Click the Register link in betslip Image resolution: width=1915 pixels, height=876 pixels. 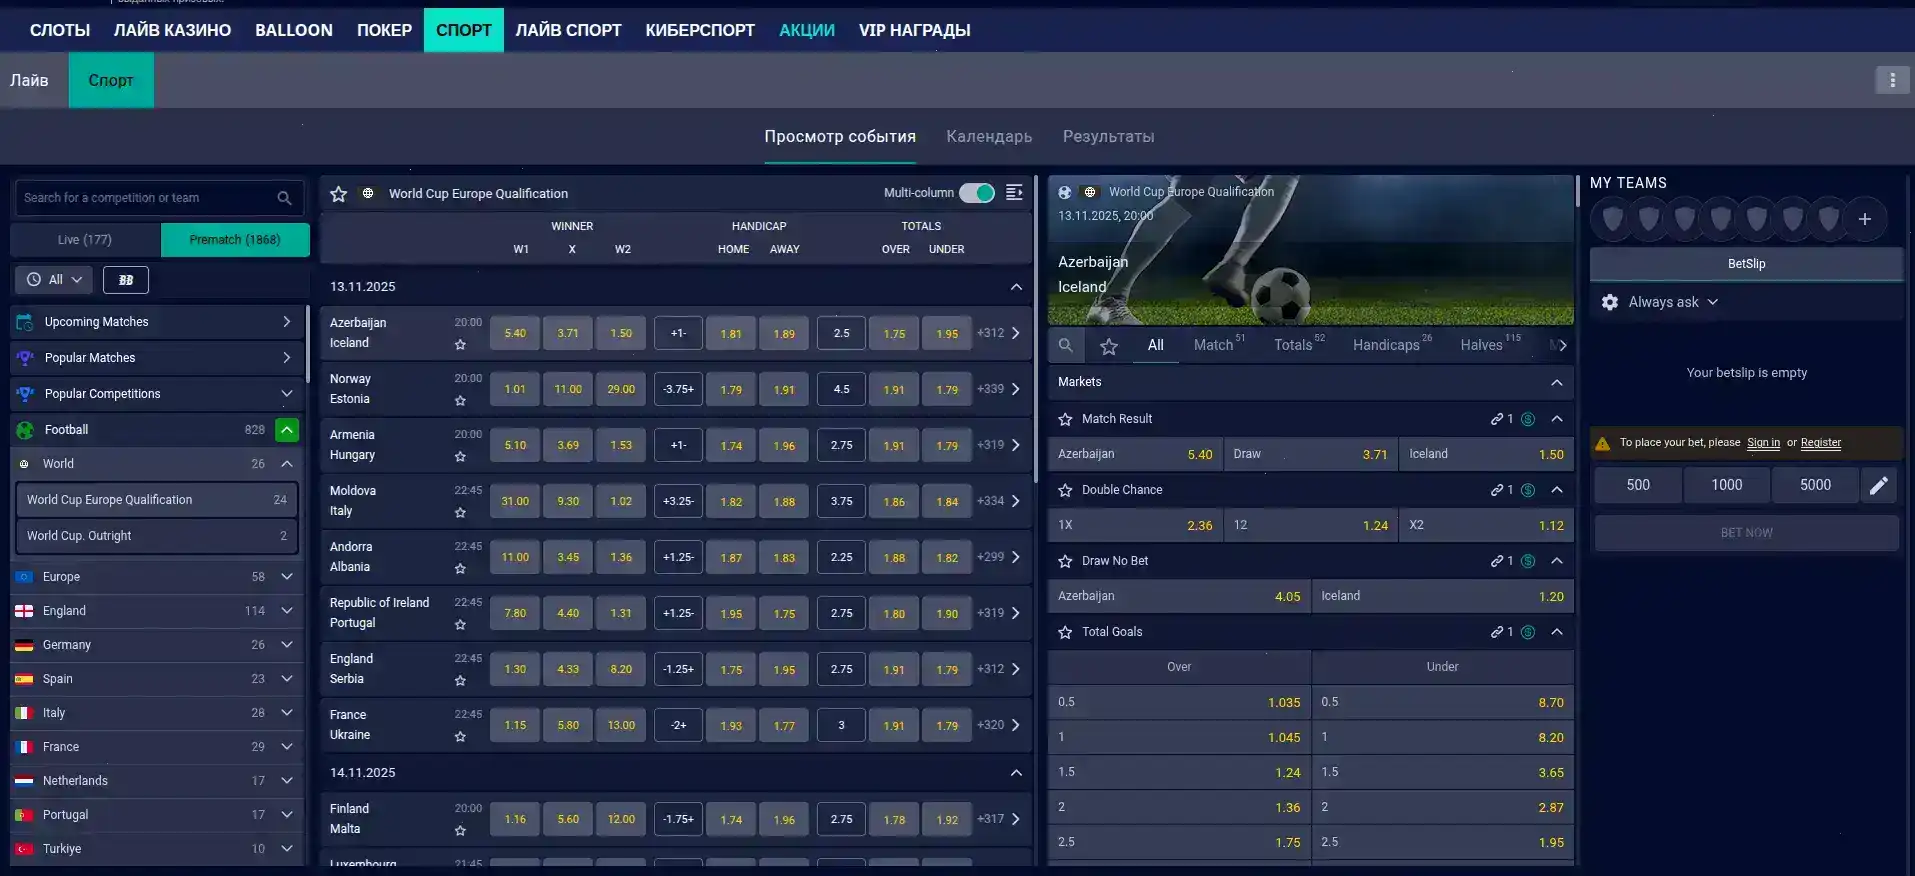point(1820,443)
